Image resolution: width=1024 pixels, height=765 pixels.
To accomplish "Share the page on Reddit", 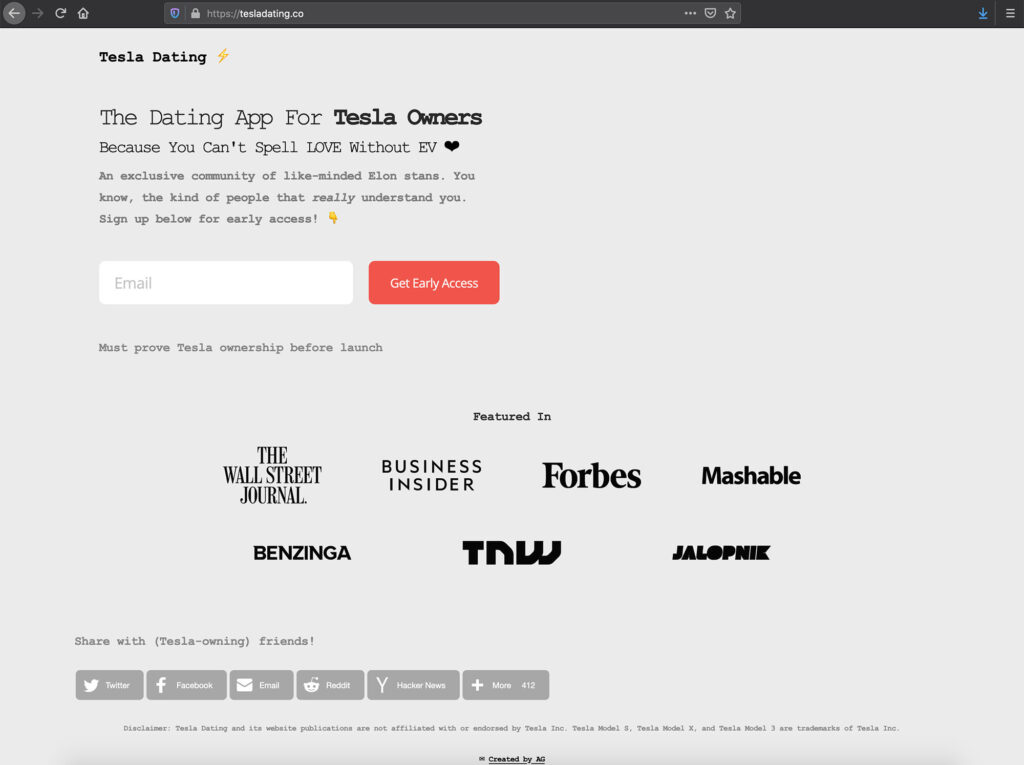I will 330,685.
